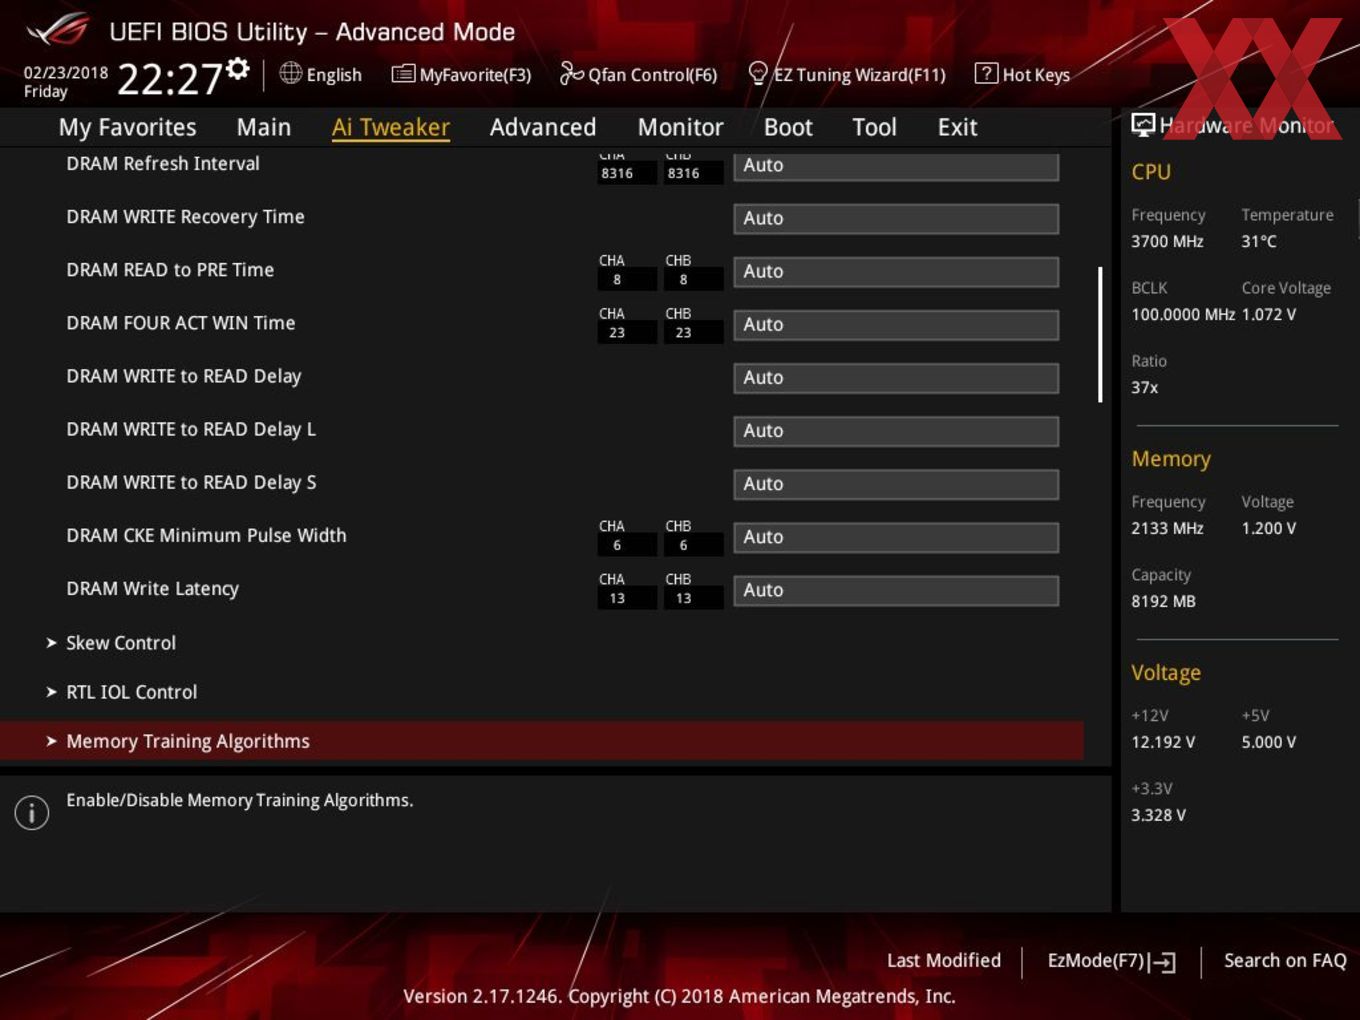Set DRAM Refresh Interval Auto field
Image resolution: width=1360 pixels, height=1020 pixels.
pyautogui.click(x=896, y=166)
